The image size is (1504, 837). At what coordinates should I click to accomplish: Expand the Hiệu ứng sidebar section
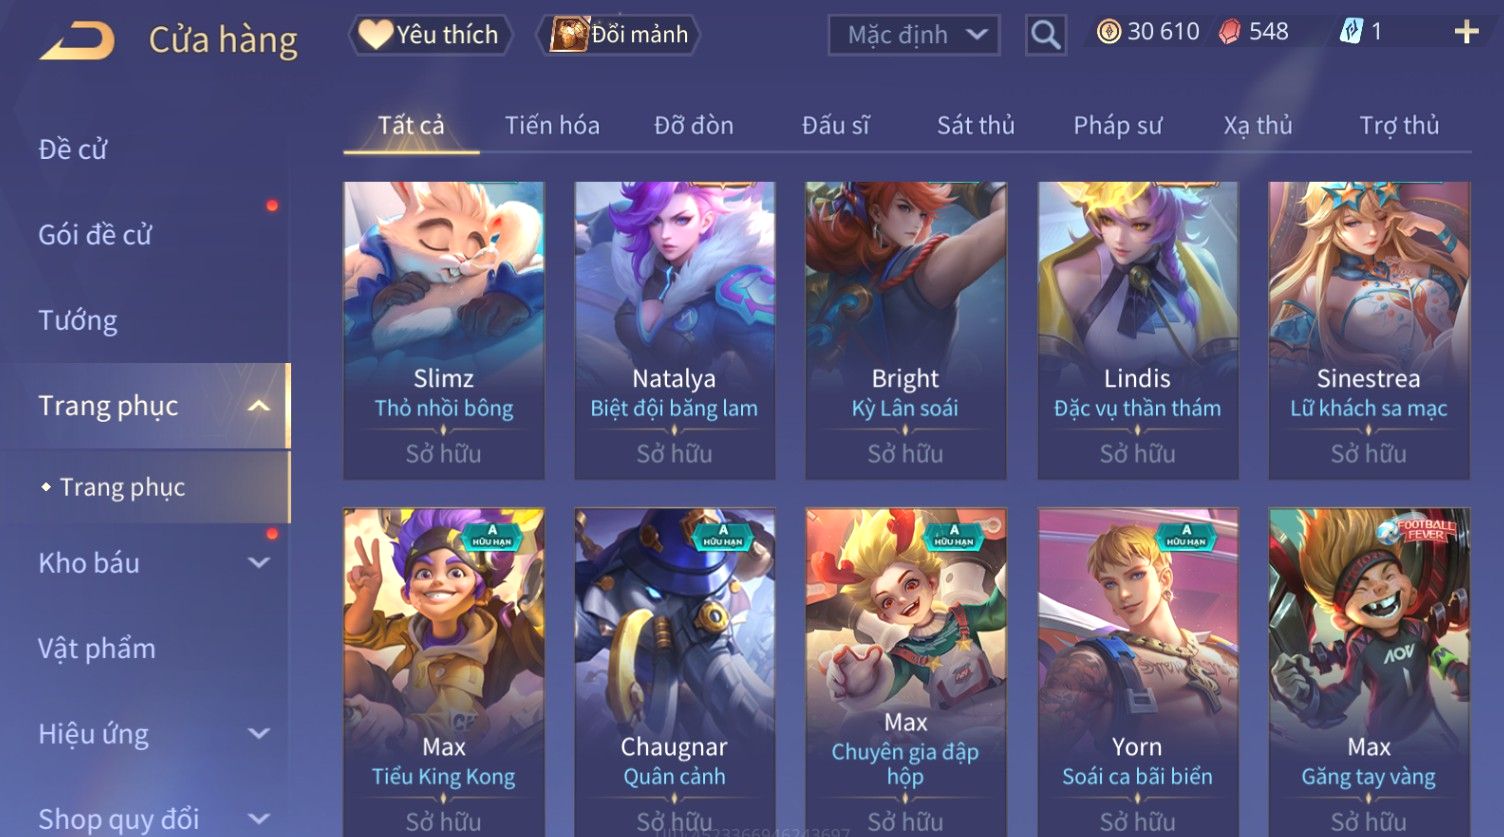tap(259, 734)
